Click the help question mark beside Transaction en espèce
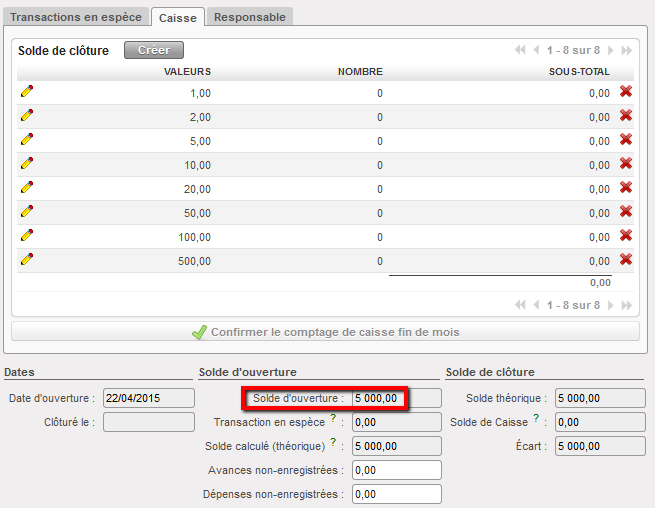 pyautogui.click(x=333, y=419)
